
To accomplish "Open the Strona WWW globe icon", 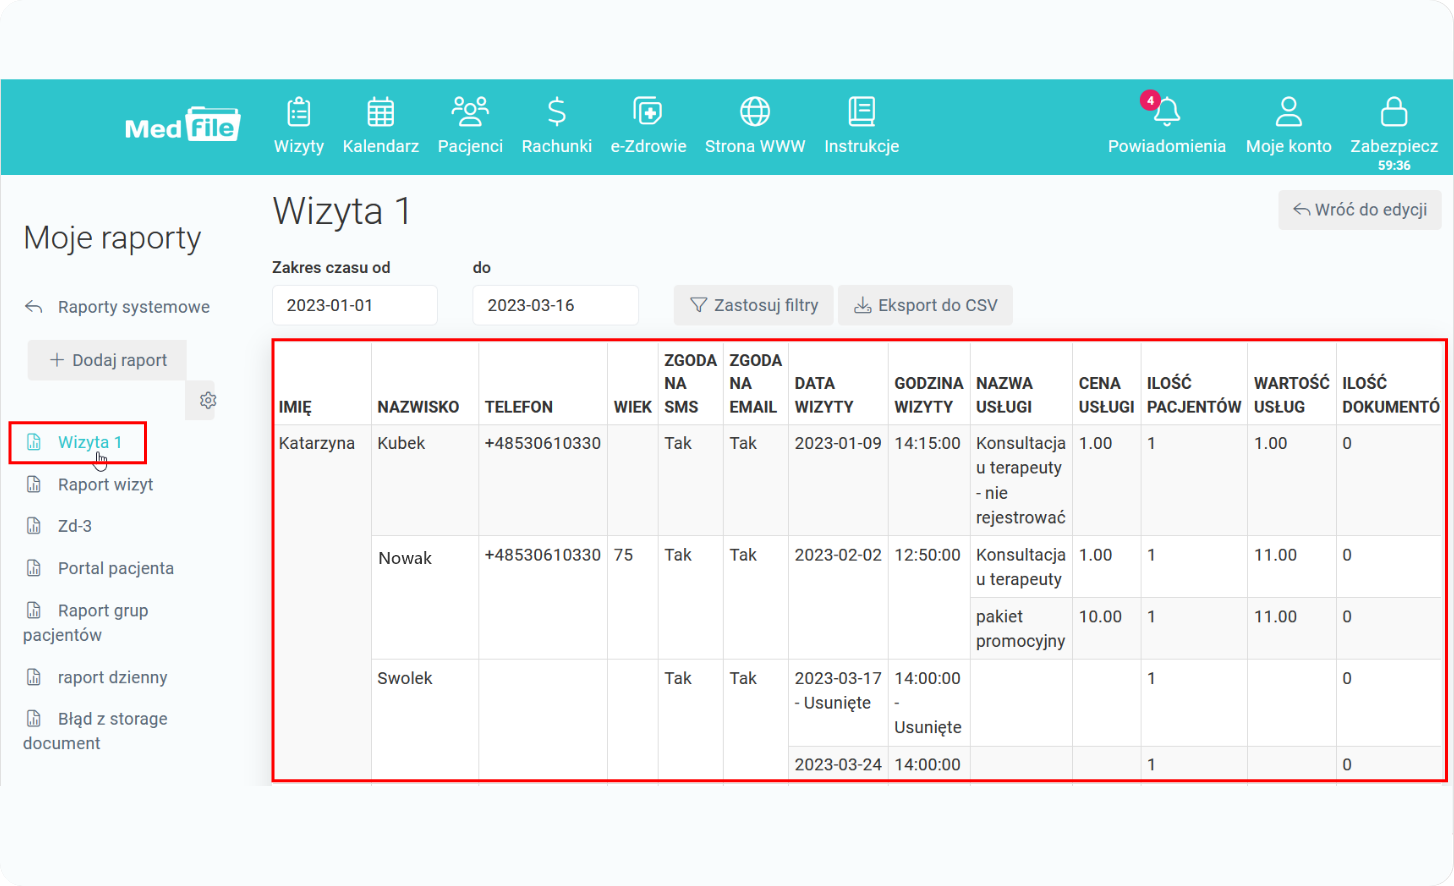I will coord(755,112).
